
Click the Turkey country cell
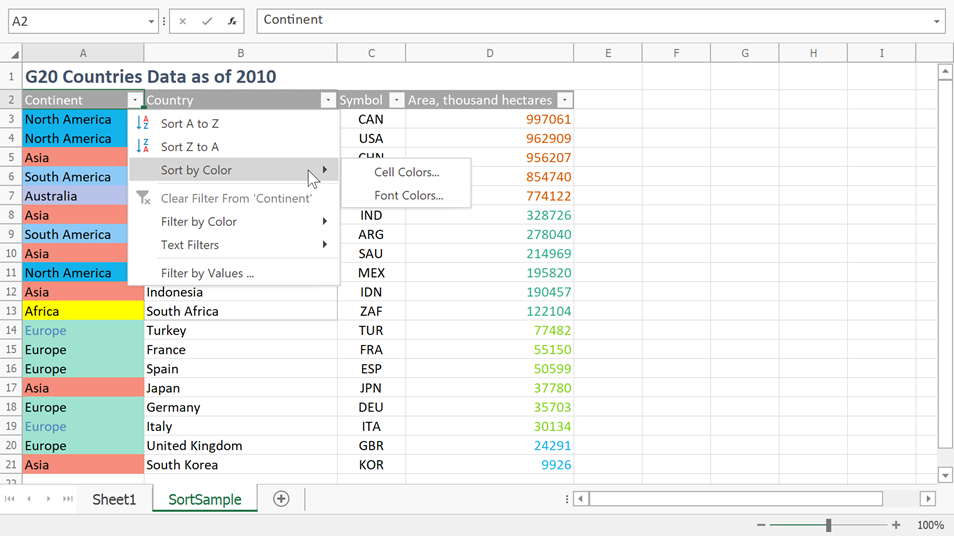tap(241, 330)
